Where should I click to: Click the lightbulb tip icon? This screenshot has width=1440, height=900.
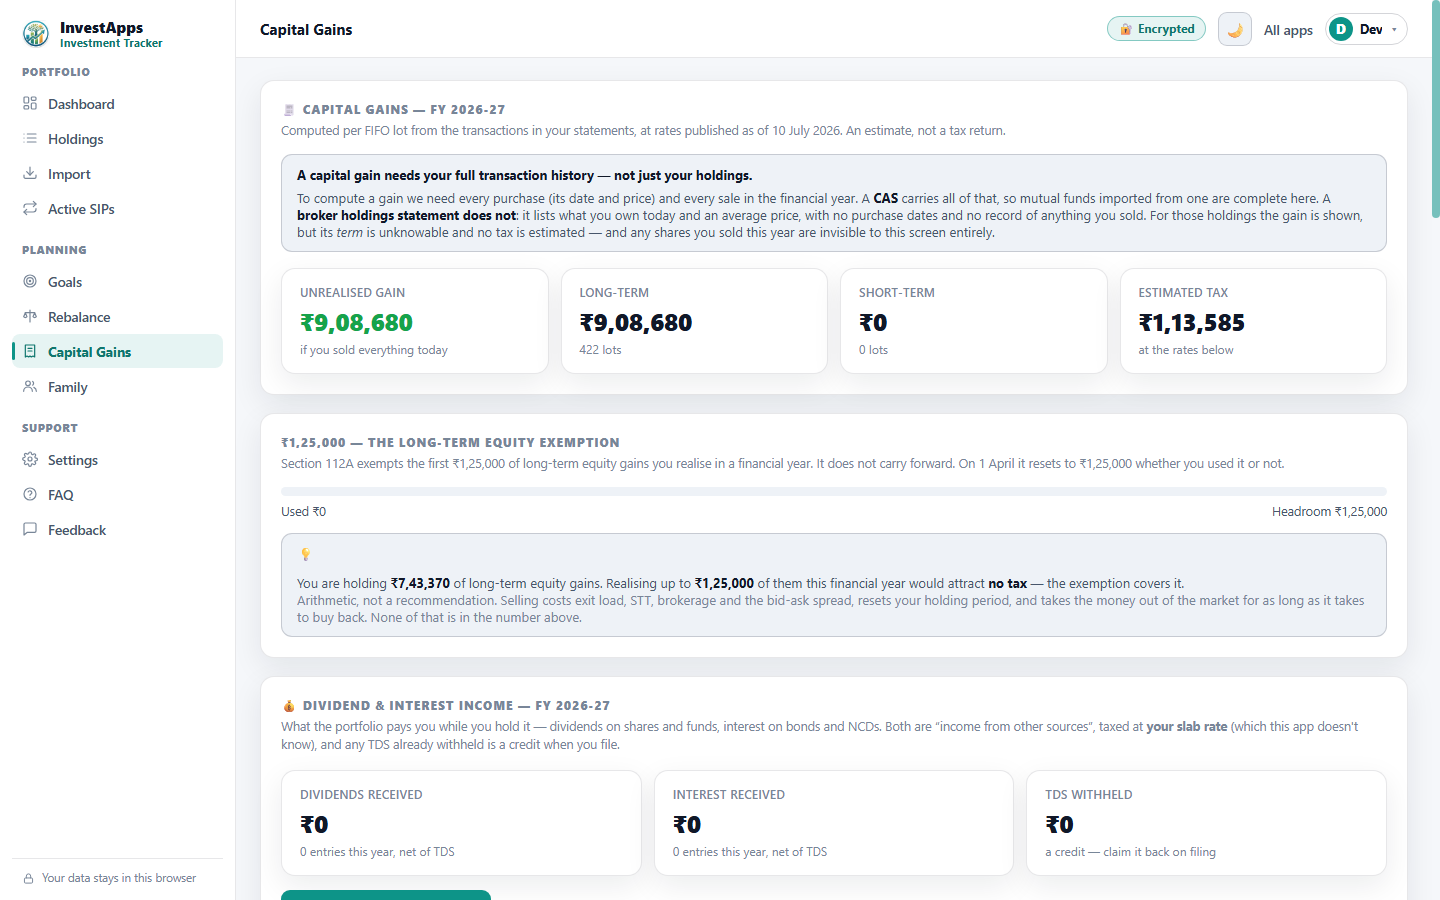(x=306, y=554)
